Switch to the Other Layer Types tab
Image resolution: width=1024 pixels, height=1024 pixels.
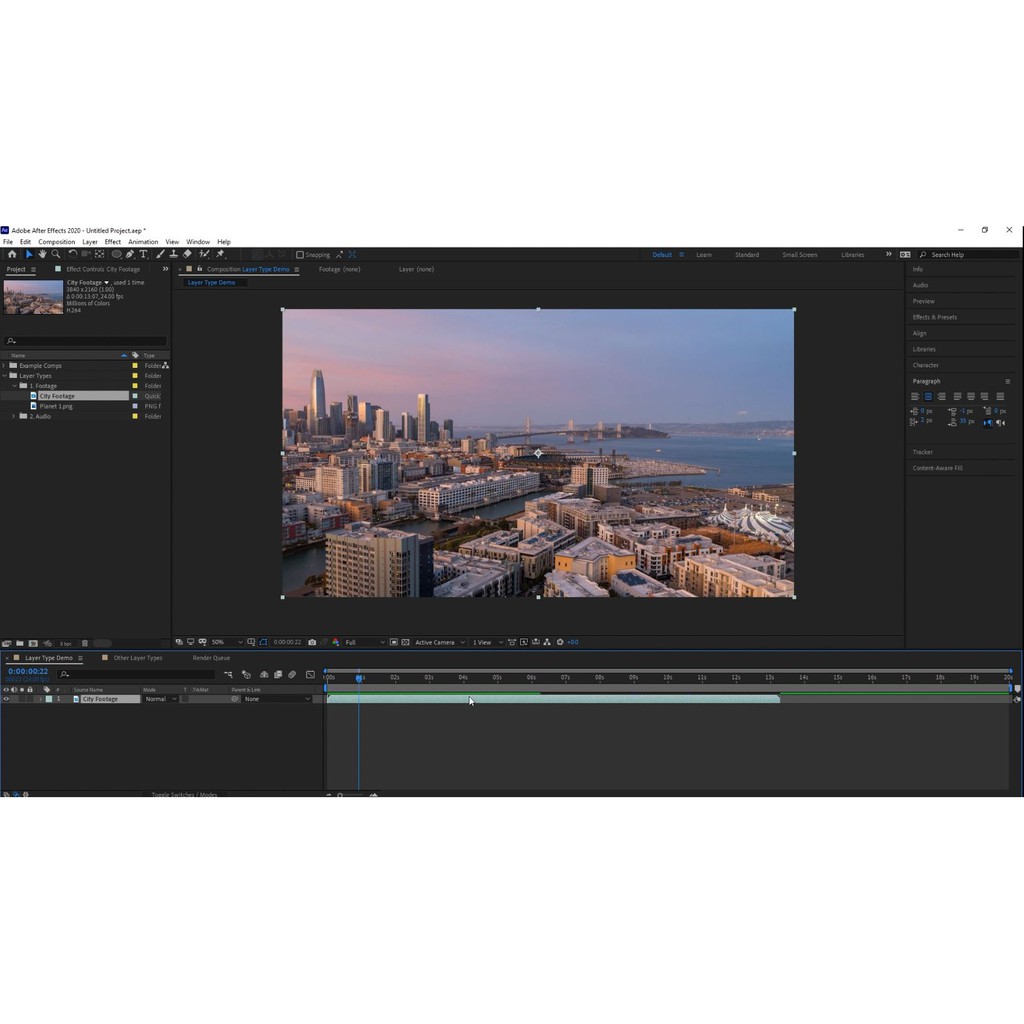coord(137,658)
